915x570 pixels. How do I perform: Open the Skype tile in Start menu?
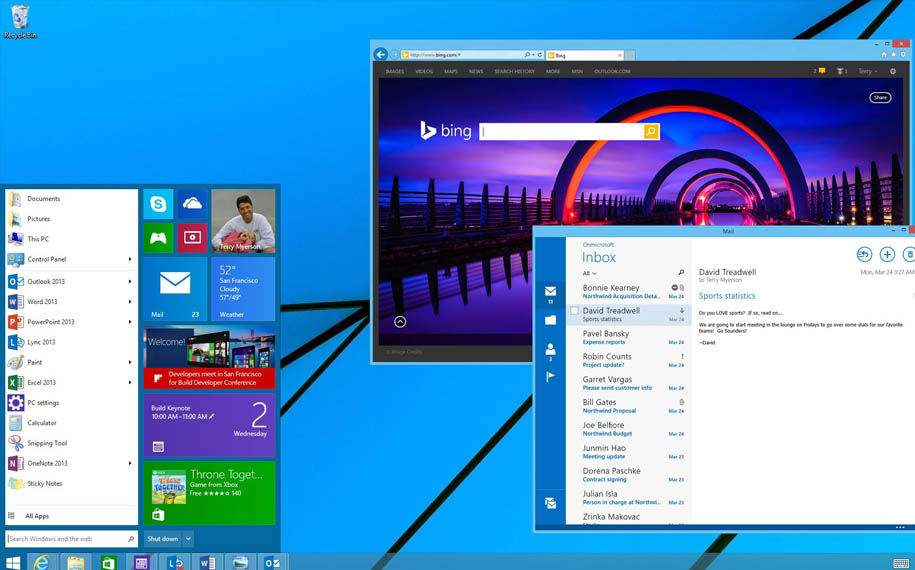(x=158, y=204)
